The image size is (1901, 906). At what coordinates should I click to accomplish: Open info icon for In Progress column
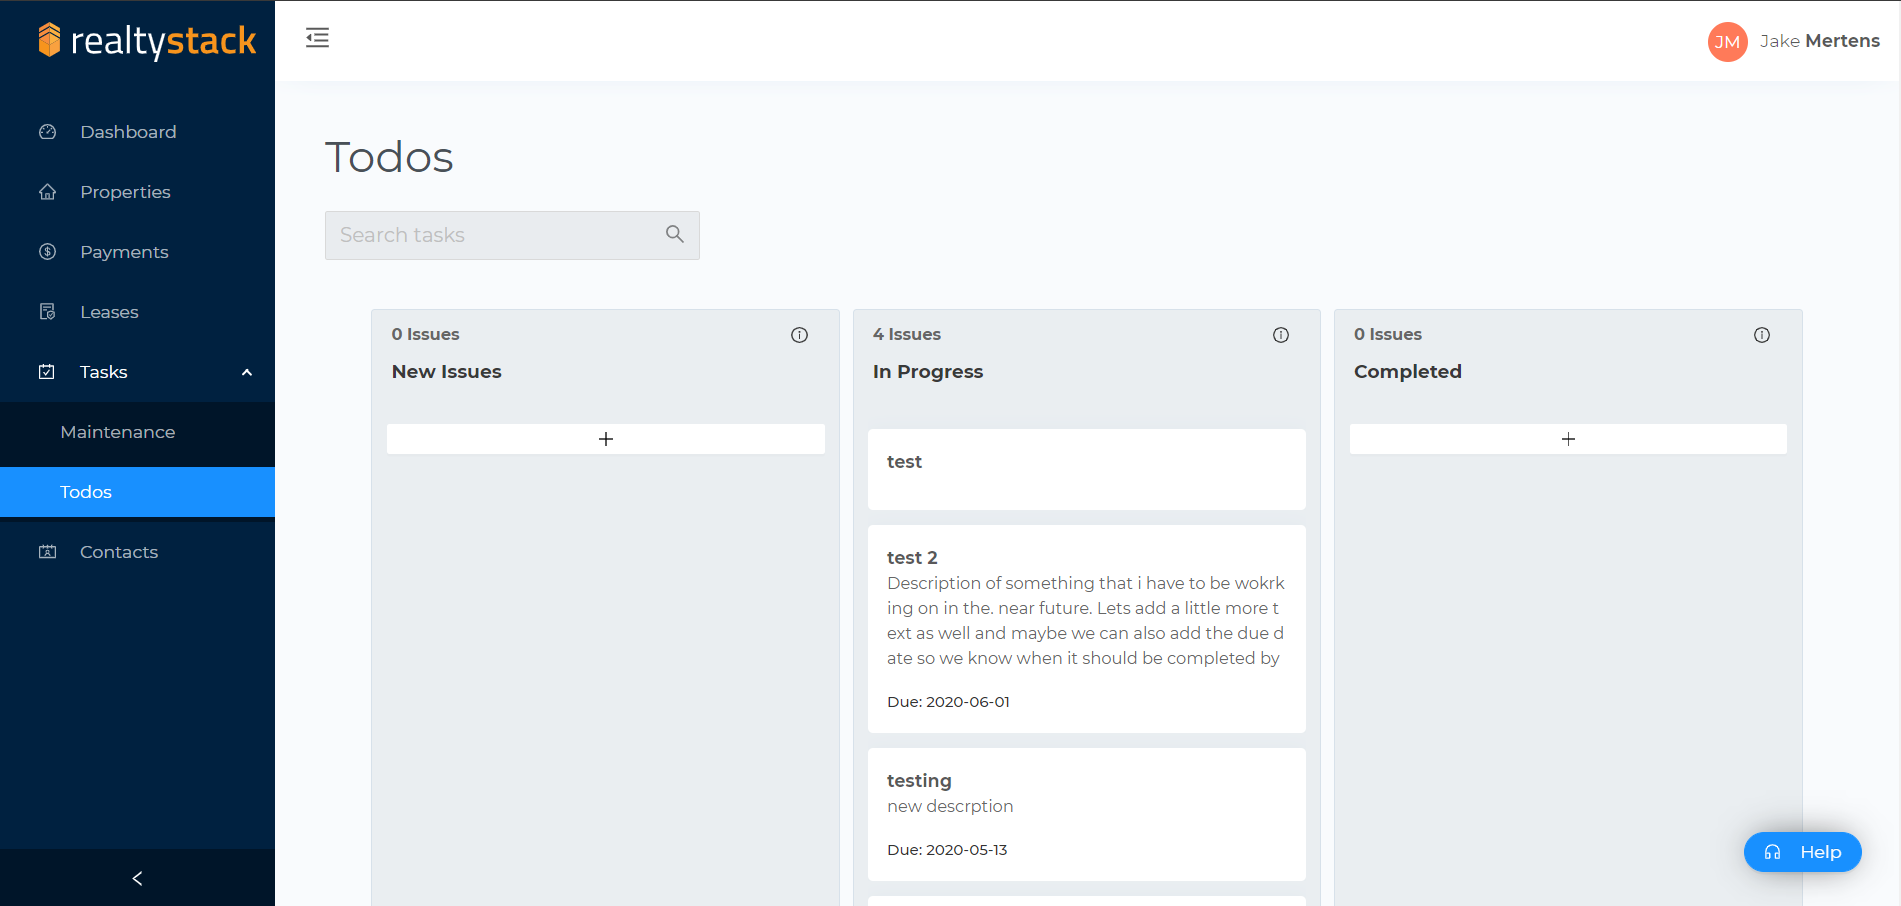1281,335
